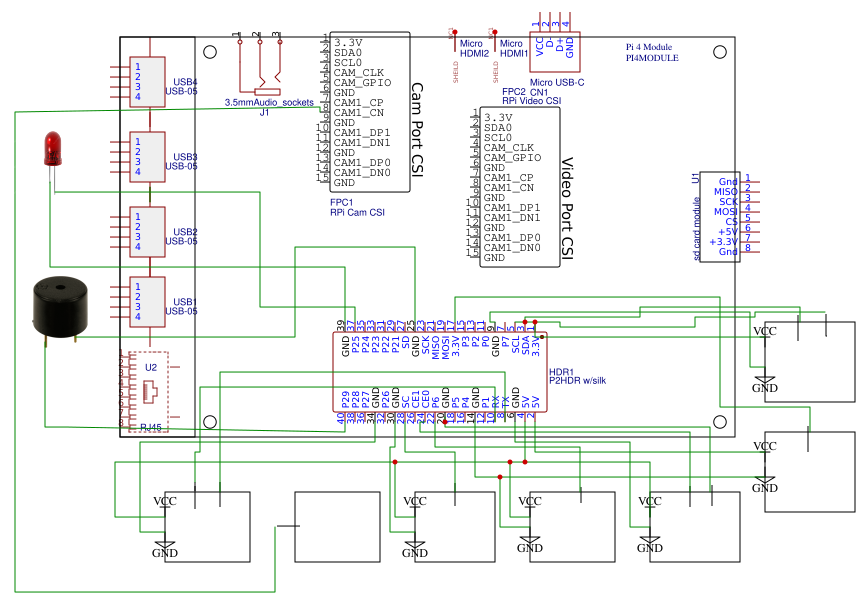Select the USB4 connector symbol
Viewport: 865px width, 602px height.
[147, 82]
